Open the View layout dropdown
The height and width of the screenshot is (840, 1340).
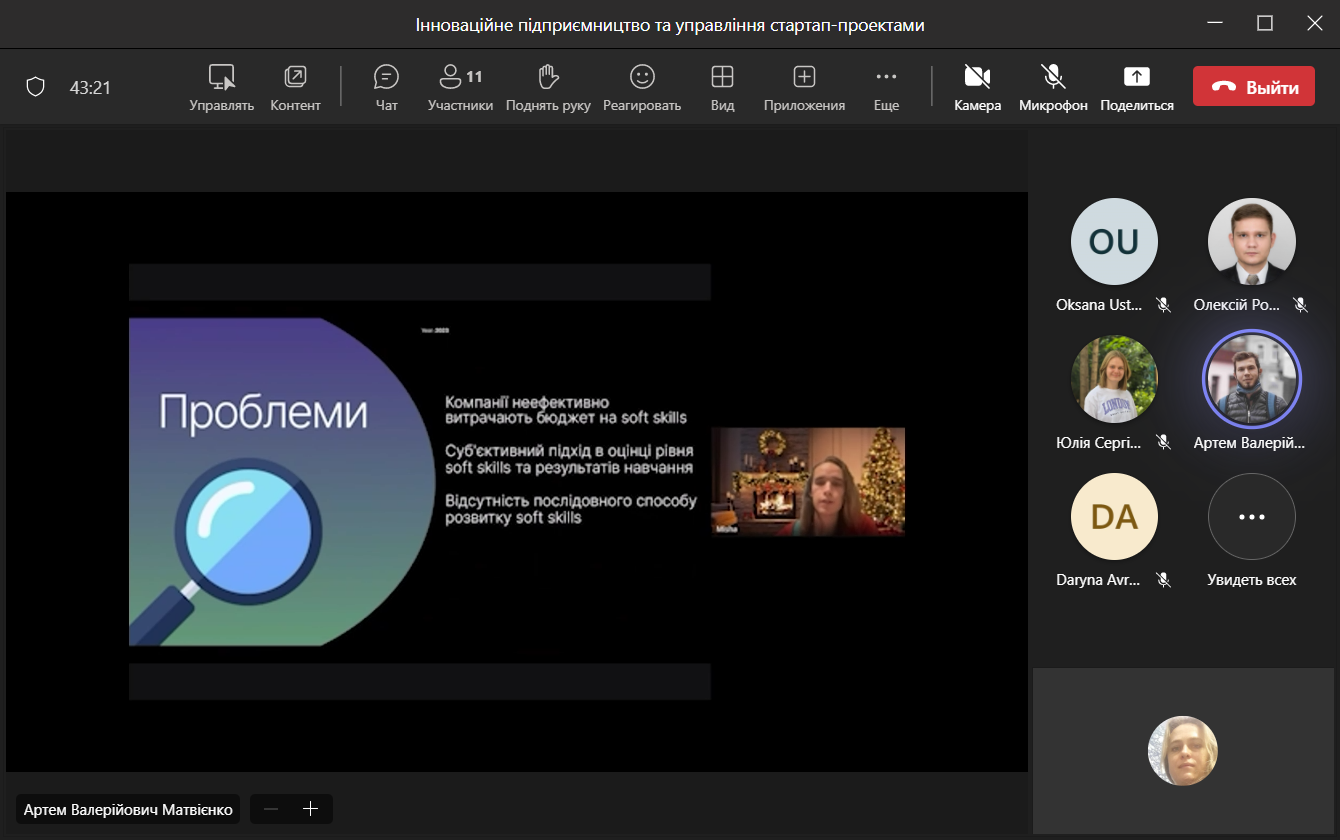click(x=722, y=87)
